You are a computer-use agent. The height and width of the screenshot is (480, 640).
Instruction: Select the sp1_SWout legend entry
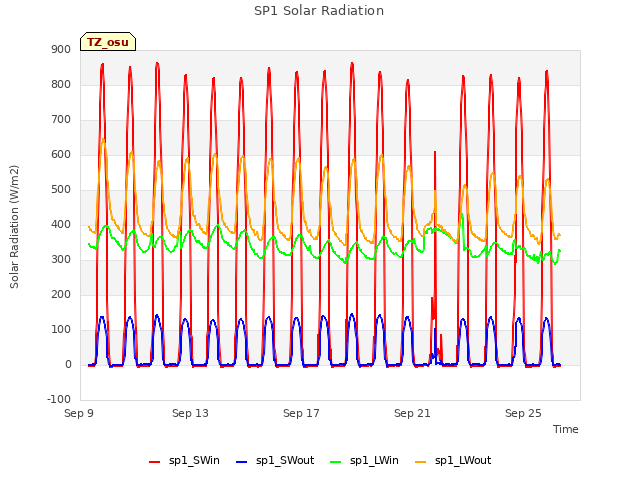tap(275, 460)
